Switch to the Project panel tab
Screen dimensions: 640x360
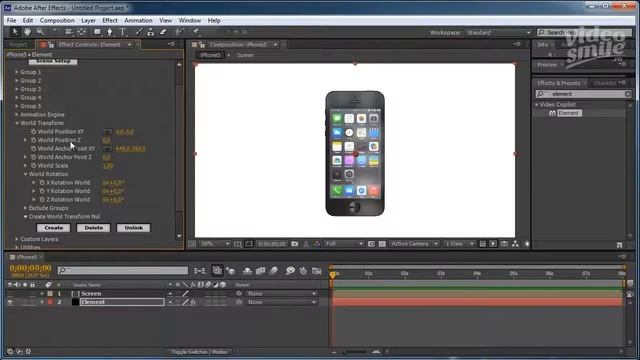18,44
